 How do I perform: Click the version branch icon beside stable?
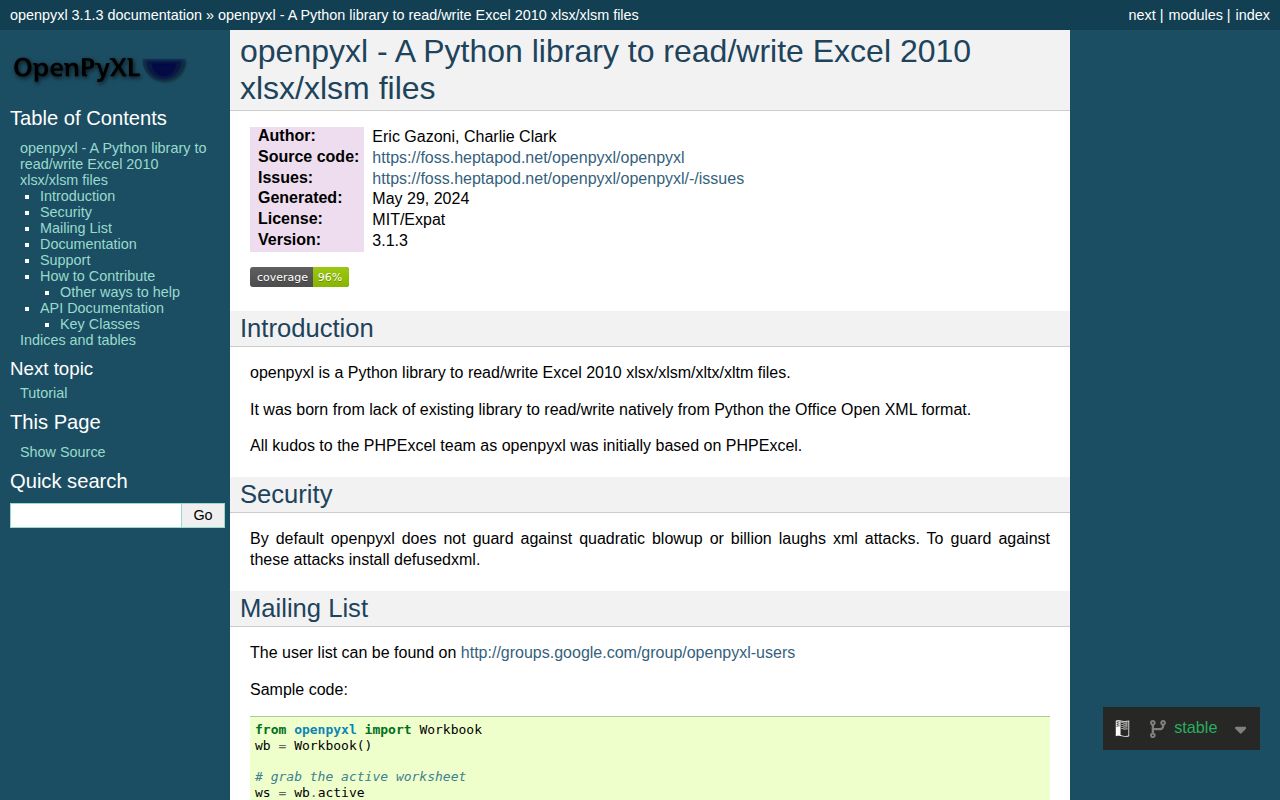pyautogui.click(x=1157, y=729)
